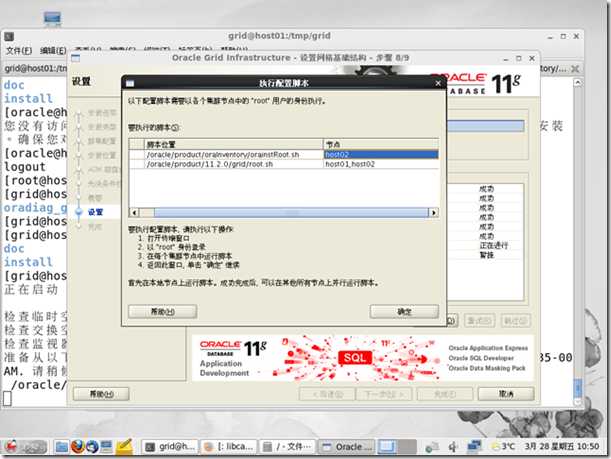Click the 'oradiag_g' entry in the terminal
This screenshot has height=459, width=611.
(x=35, y=208)
